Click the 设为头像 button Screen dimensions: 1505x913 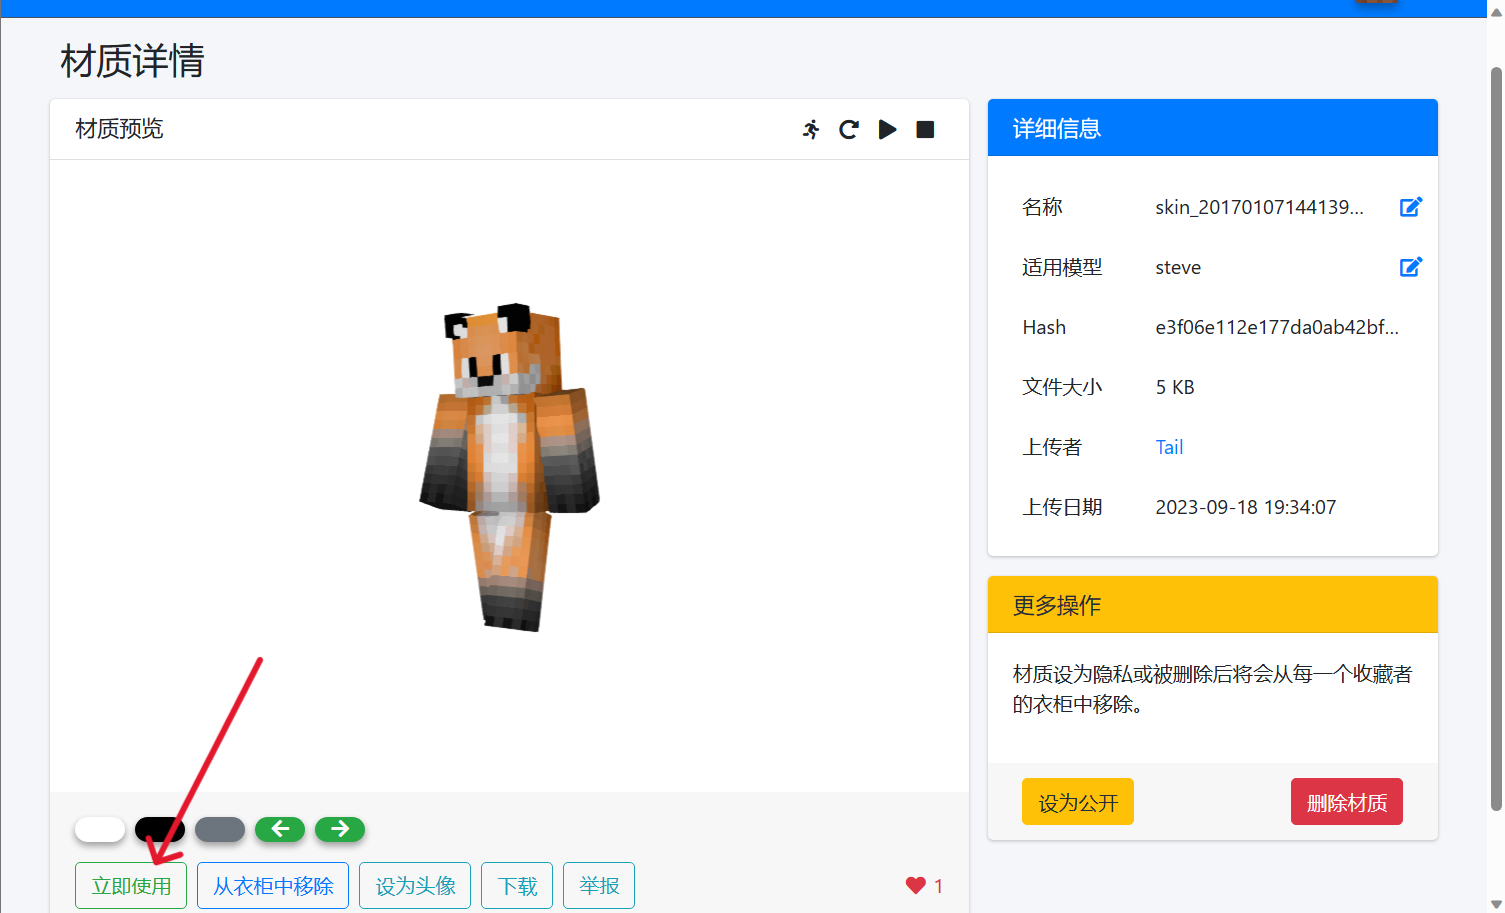pyautogui.click(x=415, y=886)
